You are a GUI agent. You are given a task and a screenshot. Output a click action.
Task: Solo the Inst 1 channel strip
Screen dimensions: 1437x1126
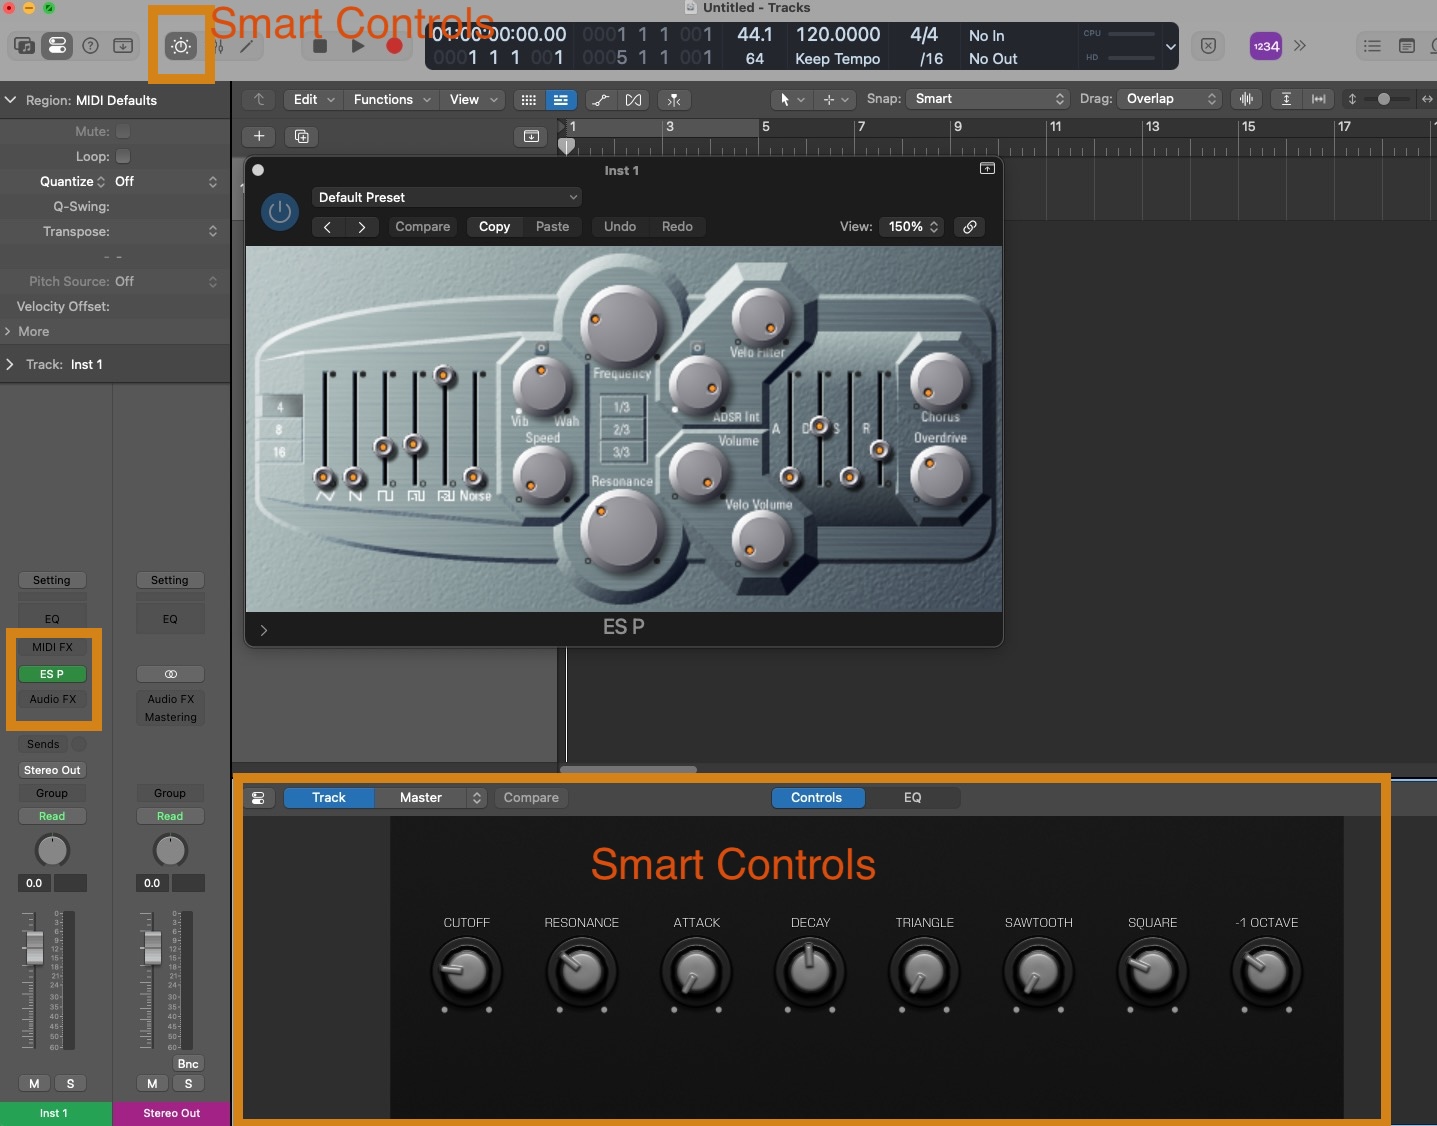point(70,1083)
